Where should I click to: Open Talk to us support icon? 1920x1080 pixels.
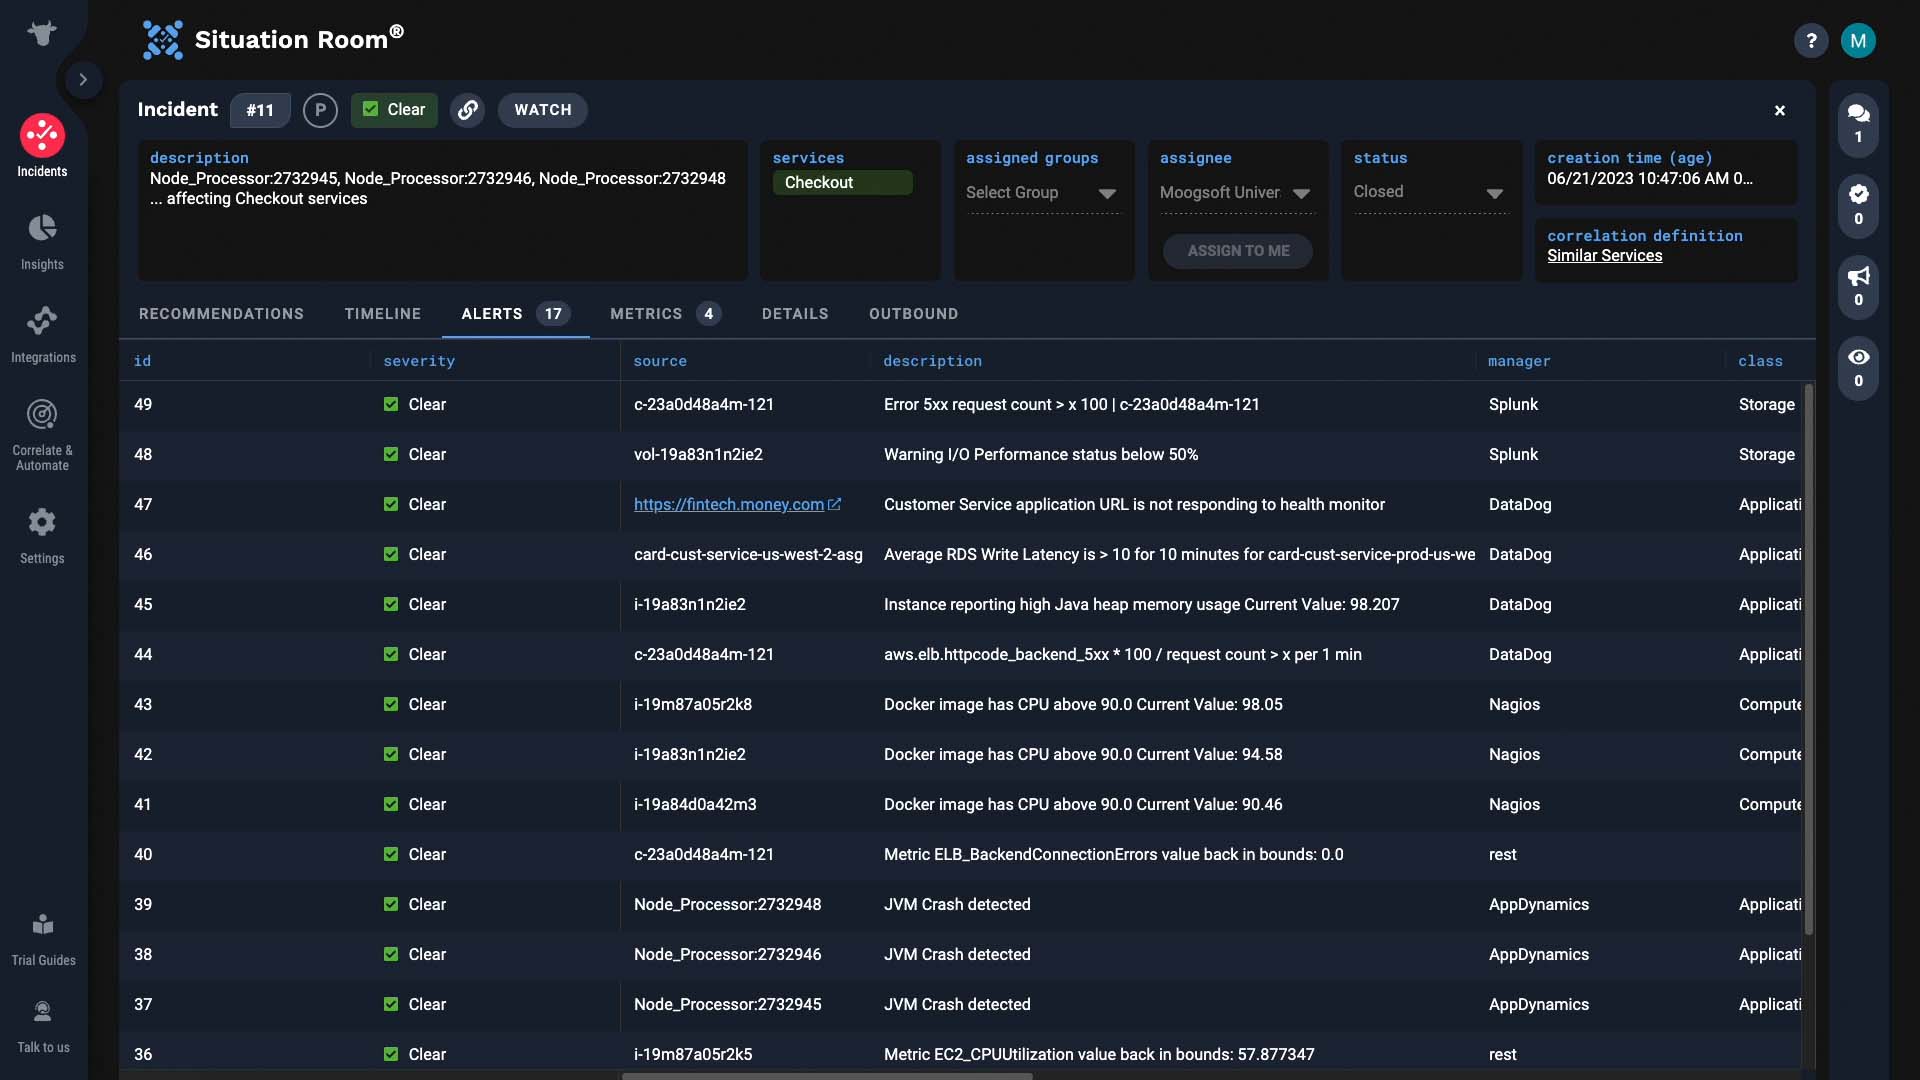point(42,1012)
